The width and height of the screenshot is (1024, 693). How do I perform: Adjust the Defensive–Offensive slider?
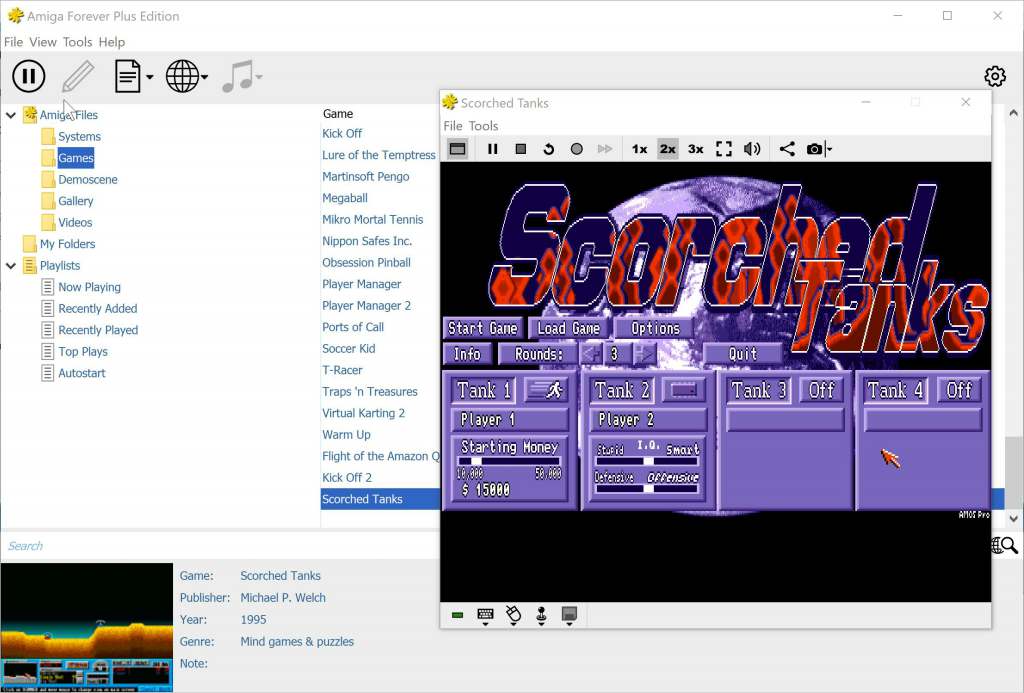coord(647,488)
